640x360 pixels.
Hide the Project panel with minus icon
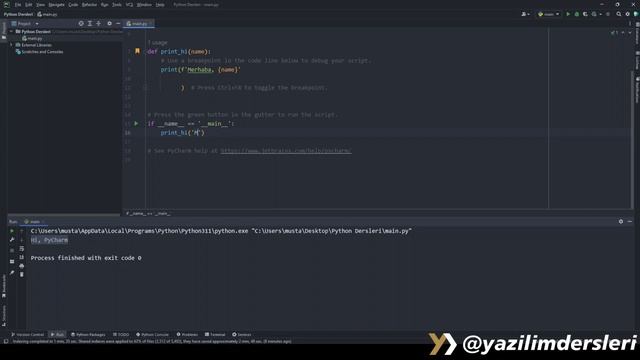[x=118, y=24]
